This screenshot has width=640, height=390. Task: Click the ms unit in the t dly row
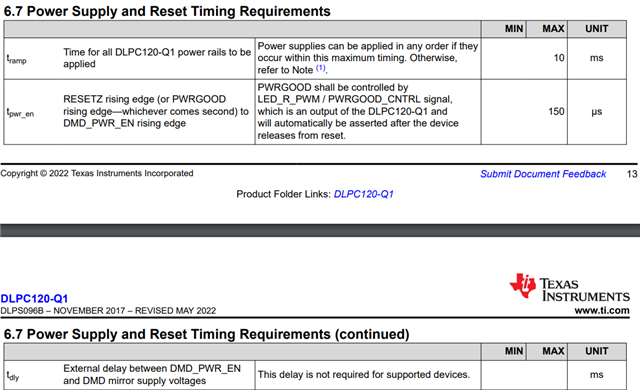[x=596, y=374]
